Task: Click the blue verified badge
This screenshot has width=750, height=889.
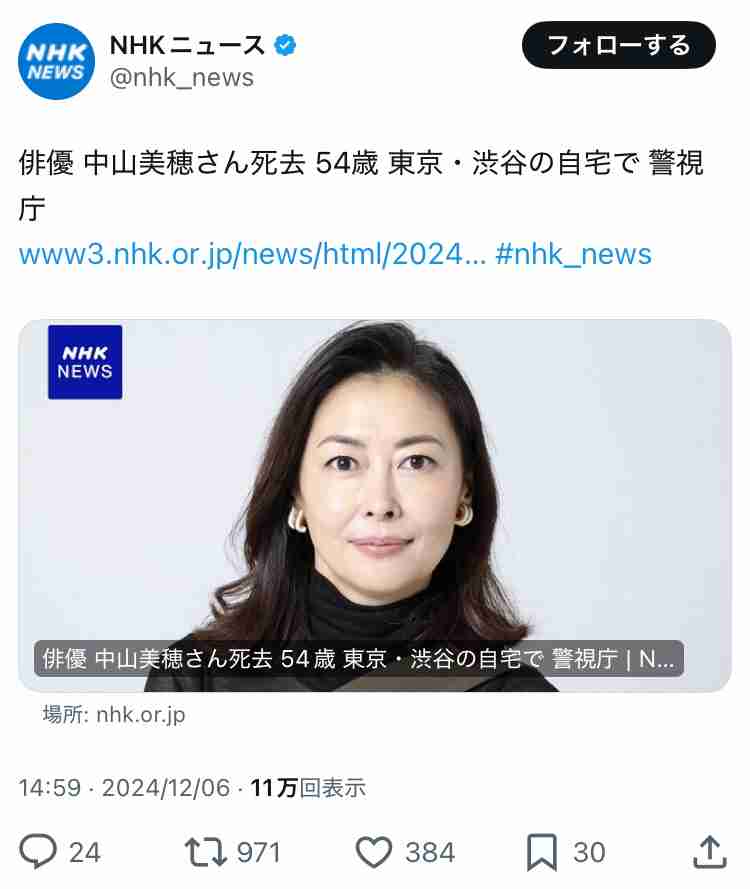Action: click(285, 45)
